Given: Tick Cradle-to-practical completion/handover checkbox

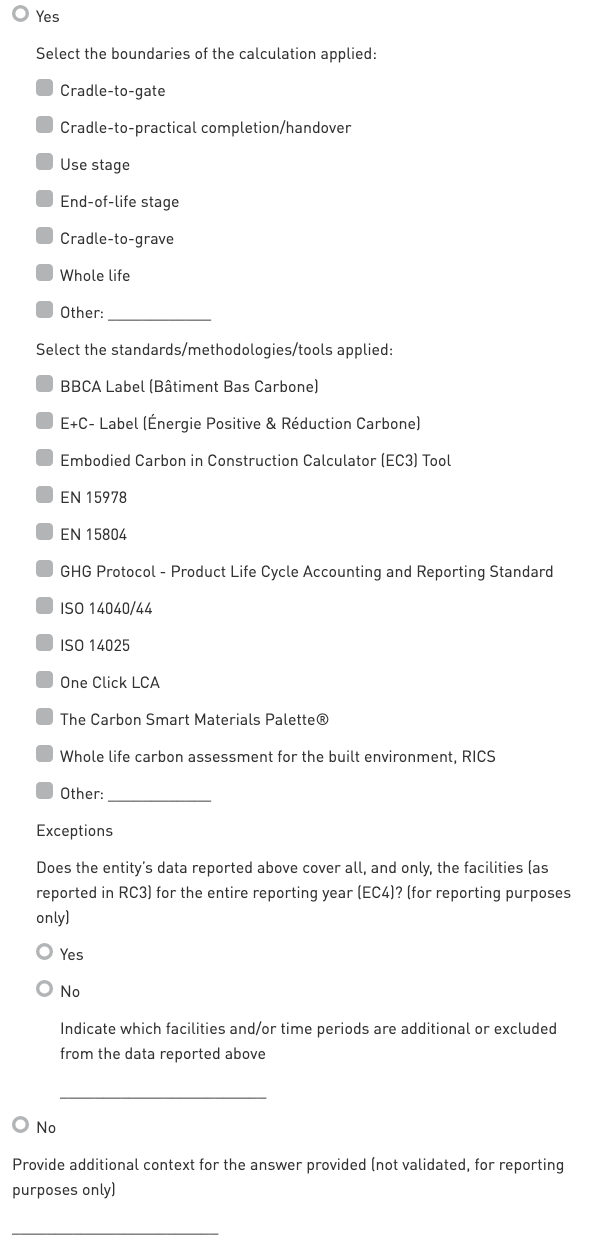Looking at the screenshot, I should pyautogui.click(x=44, y=126).
